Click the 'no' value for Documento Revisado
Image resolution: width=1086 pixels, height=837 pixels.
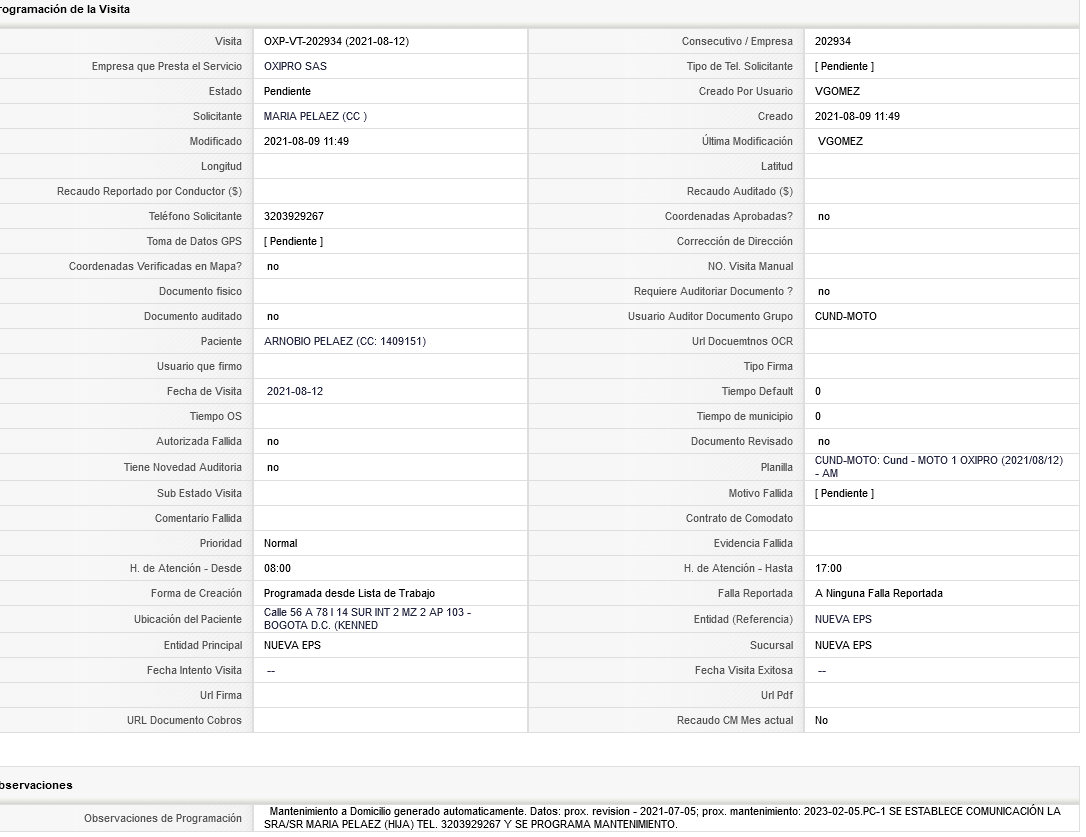pyautogui.click(x=824, y=441)
